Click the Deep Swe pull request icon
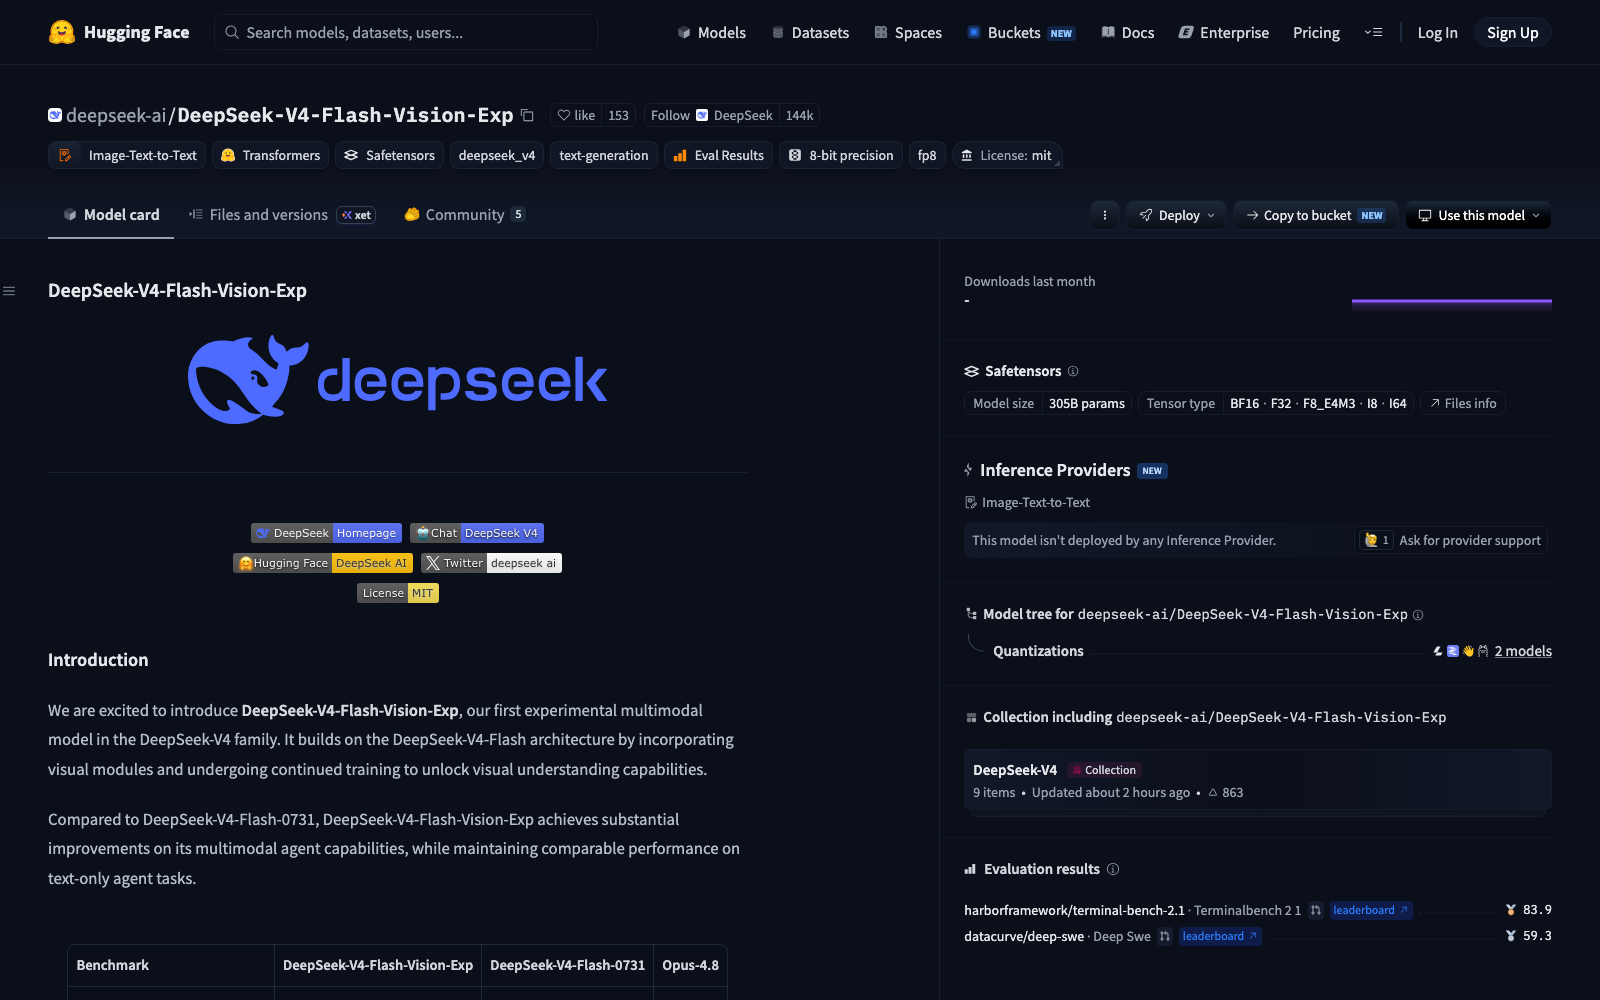 (x=1165, y=936)
